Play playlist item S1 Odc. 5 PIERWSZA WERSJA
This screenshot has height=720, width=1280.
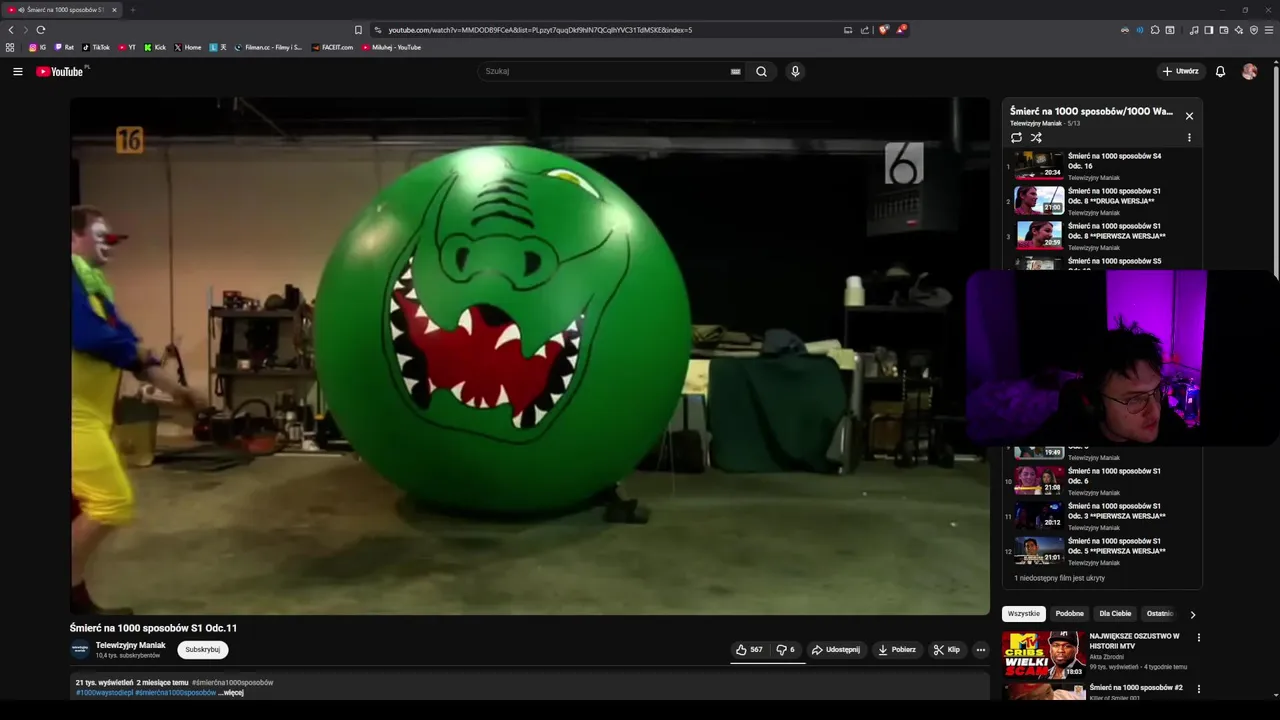coord(1102,550)
